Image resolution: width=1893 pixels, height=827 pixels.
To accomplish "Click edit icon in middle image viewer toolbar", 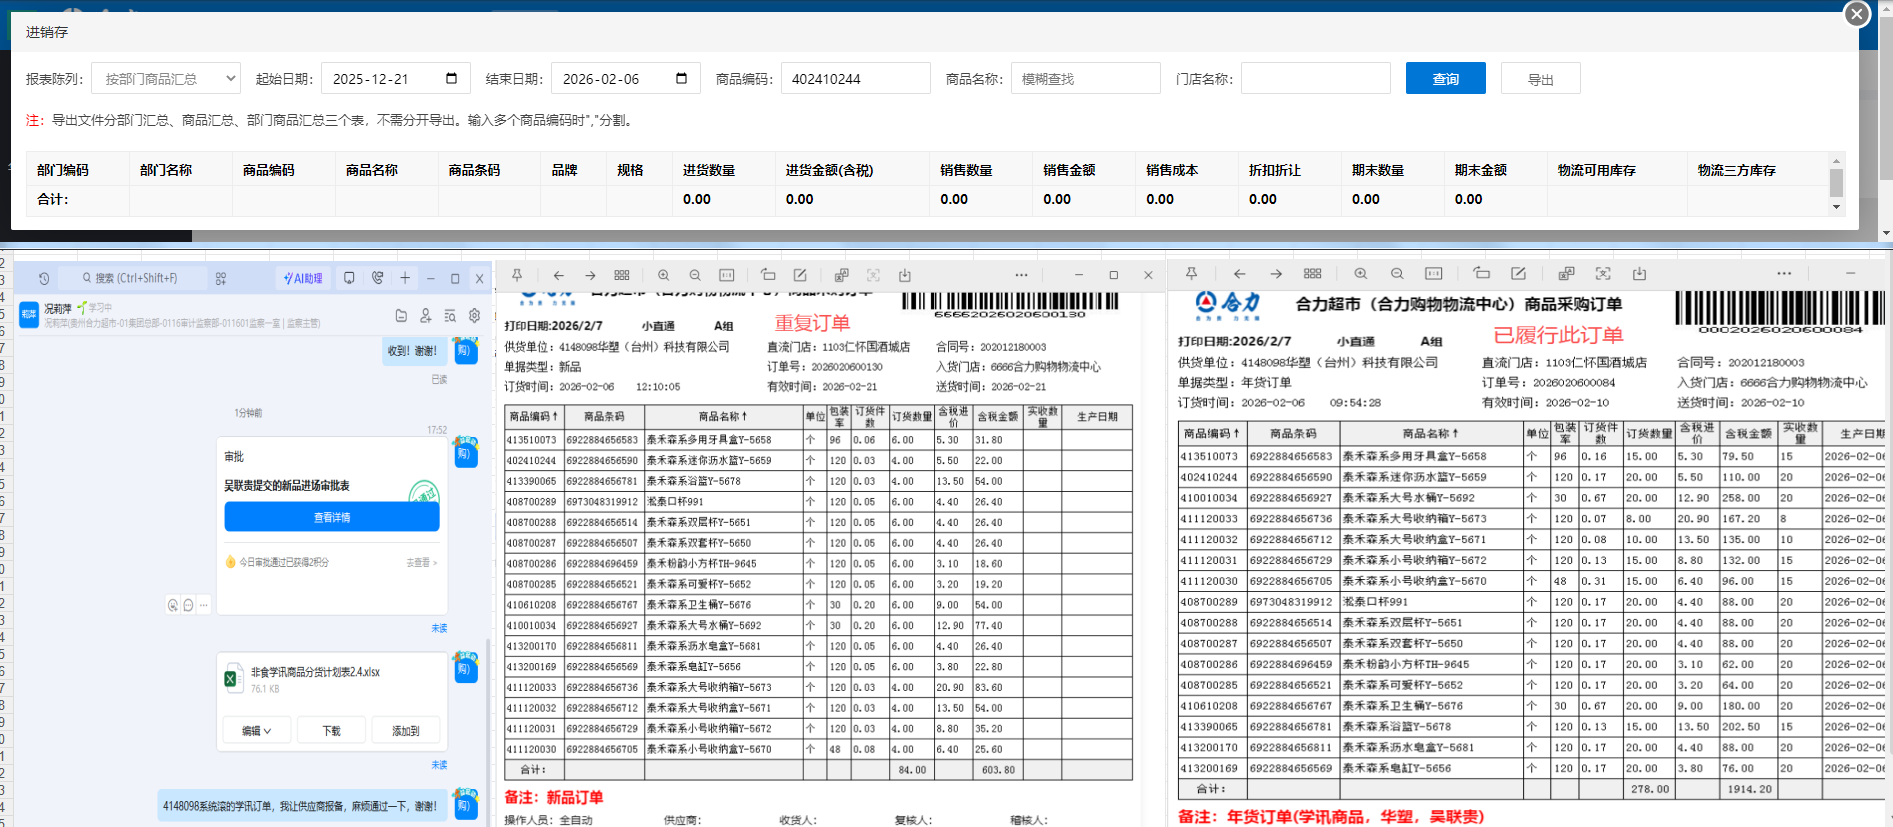I will 800,275.
